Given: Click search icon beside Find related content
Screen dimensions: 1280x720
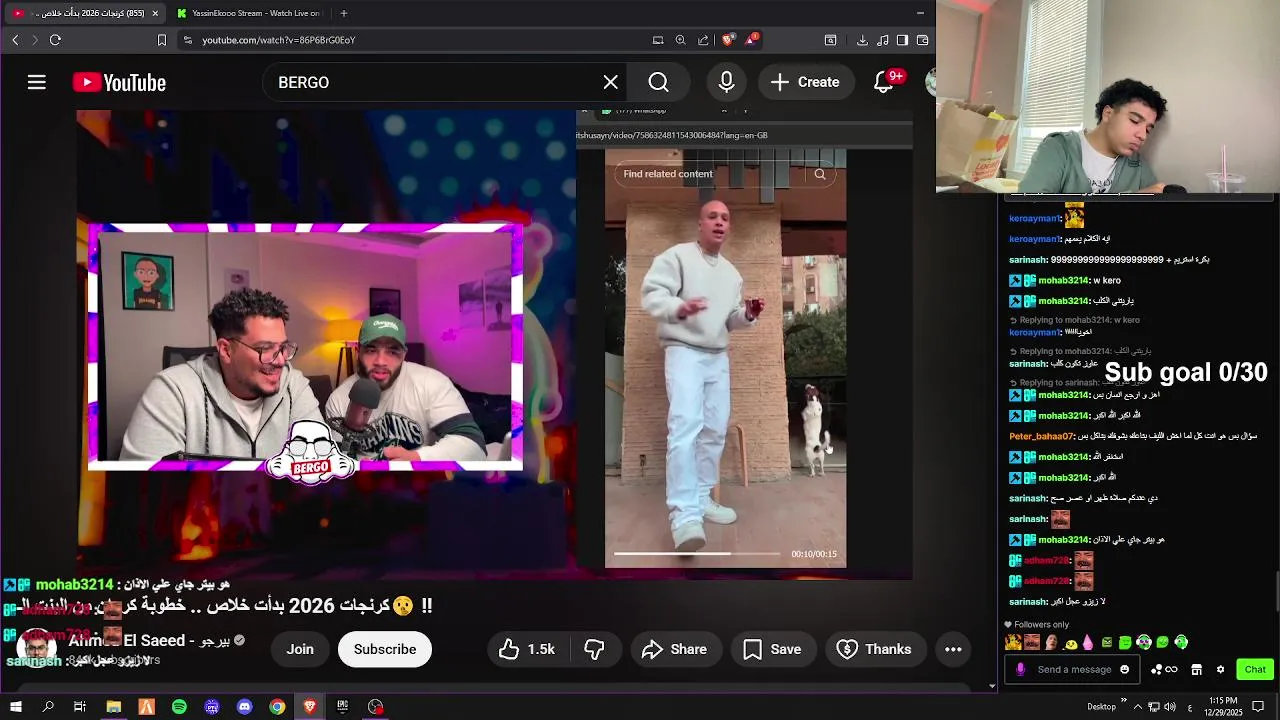Looking at the screenshot, I should tap(820, 174).
